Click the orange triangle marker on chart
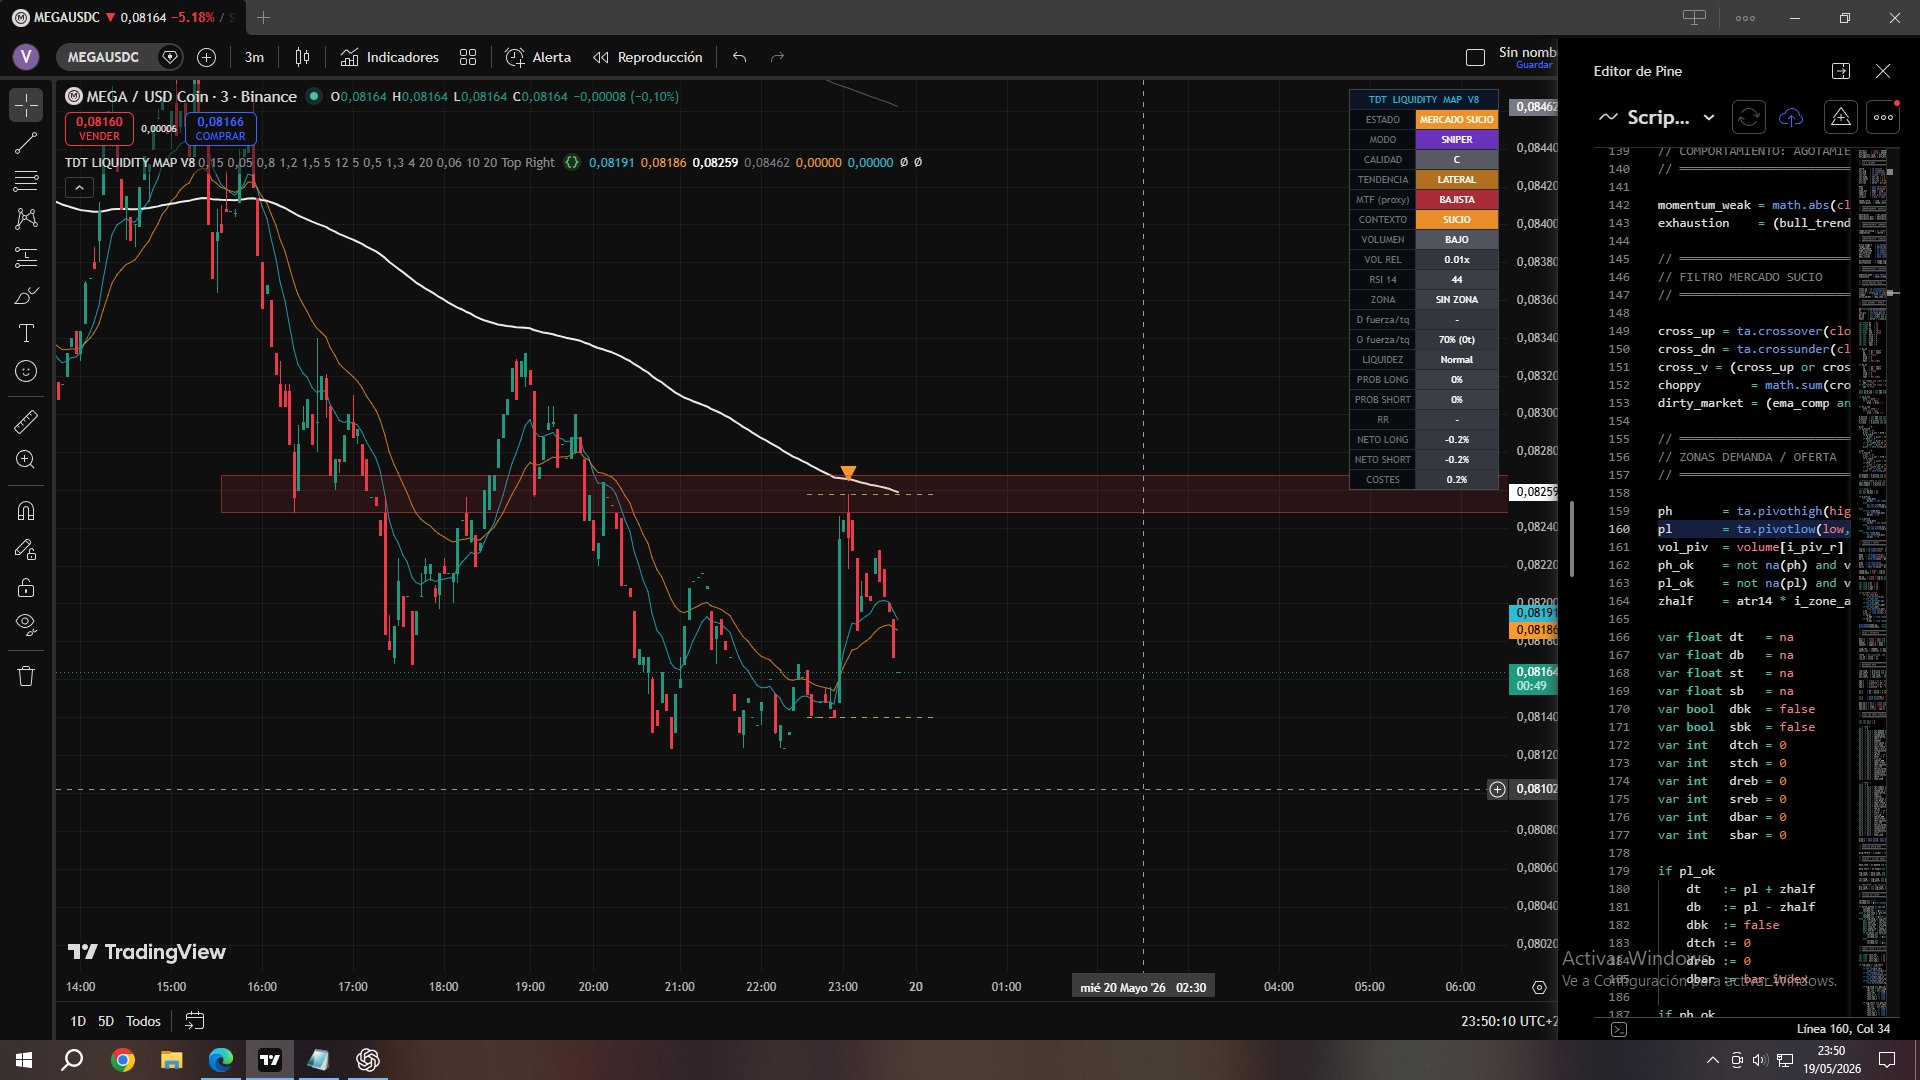1920x1080 pixels. [x=848, y=472]
